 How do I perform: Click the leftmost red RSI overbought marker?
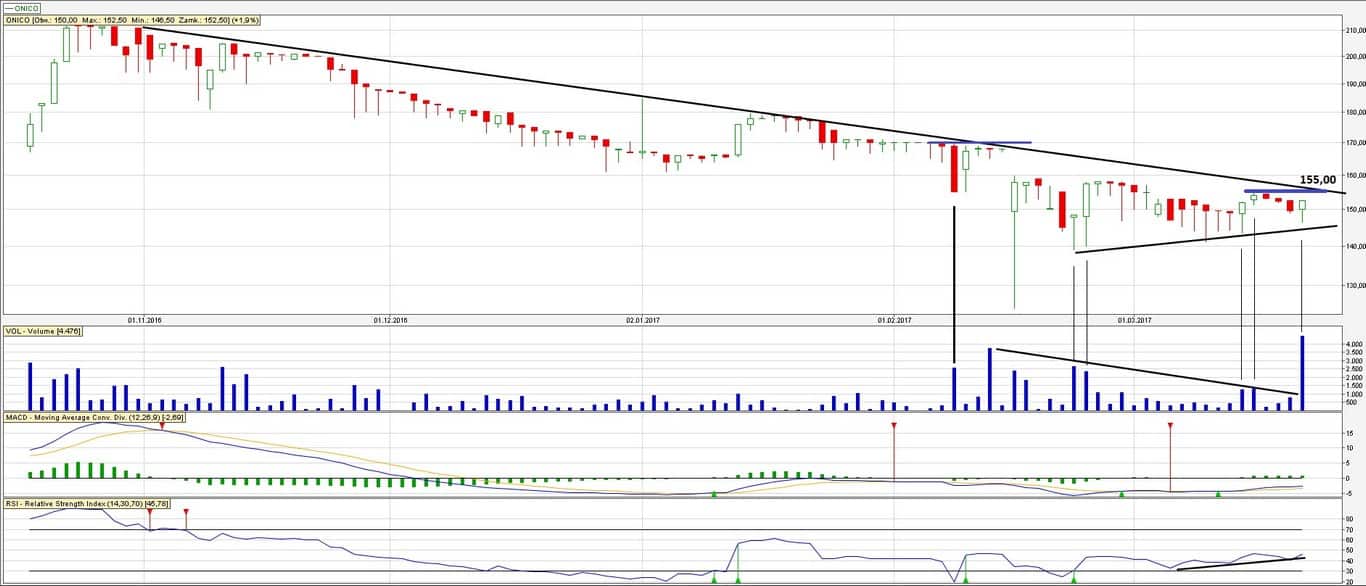coord(149,512)
